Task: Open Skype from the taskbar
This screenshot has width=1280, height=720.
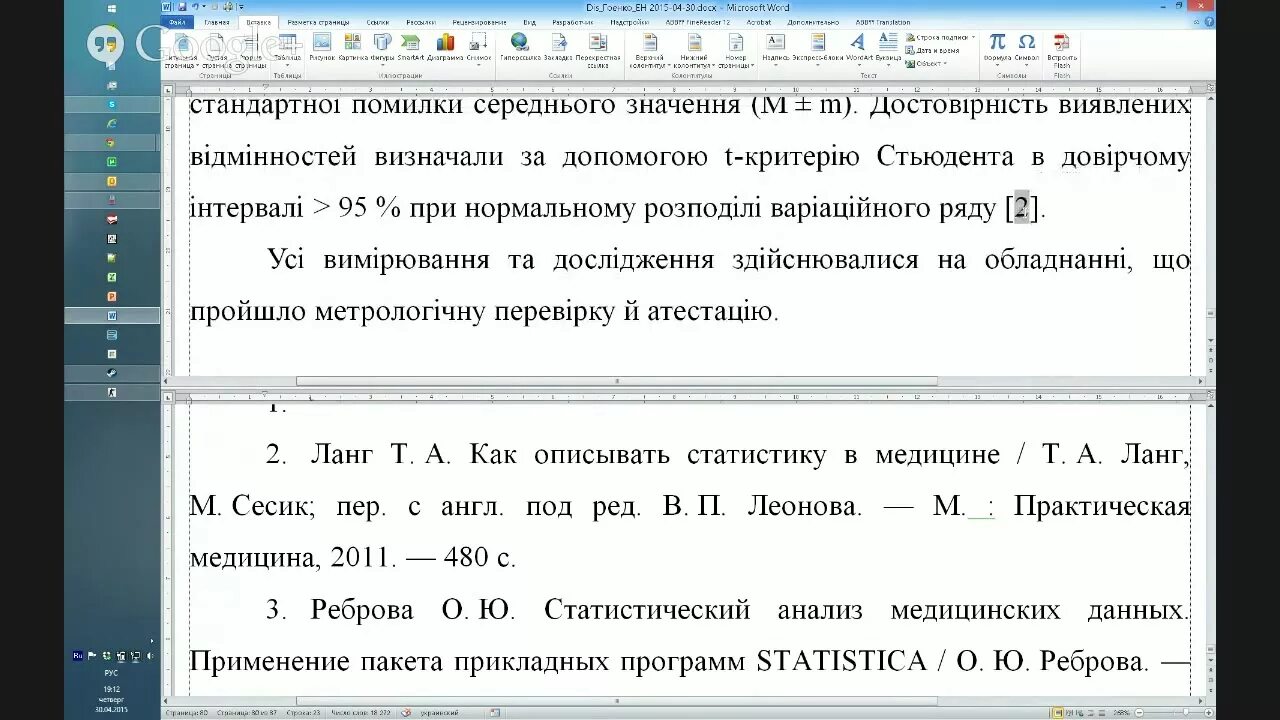Action: [112, 104]
